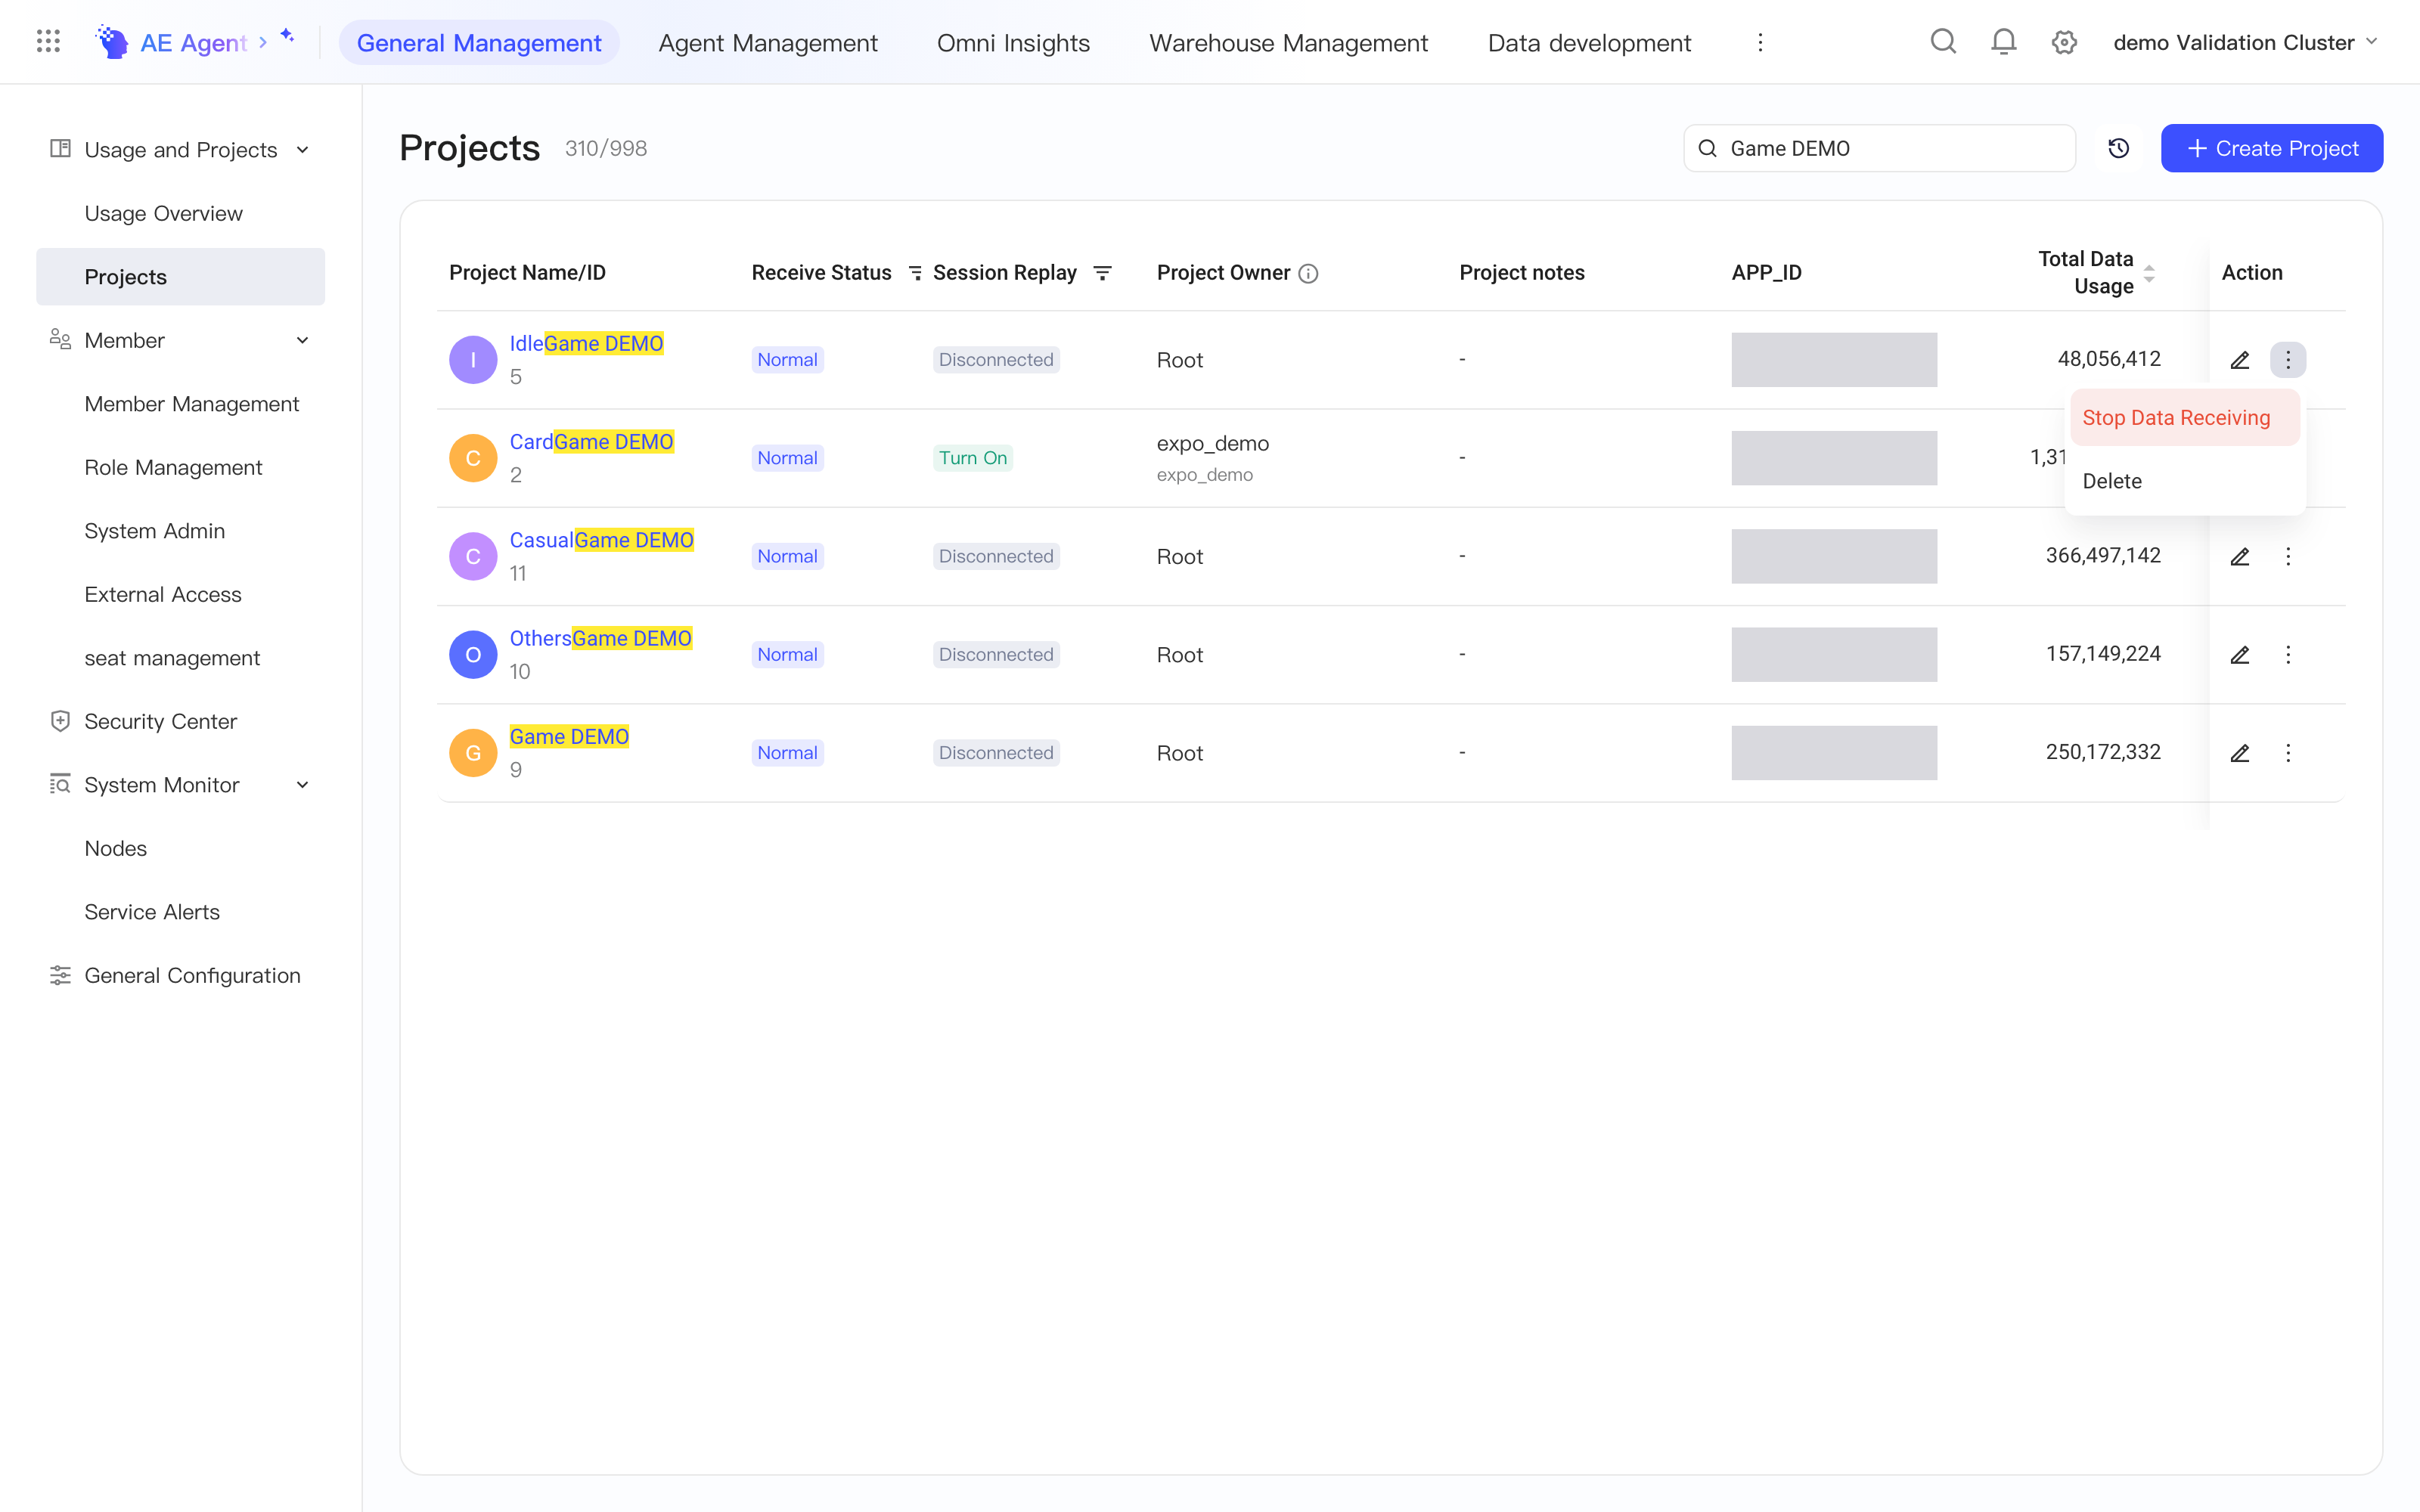
Task: Click the AE Agent logo icon
Action: point(112,42)
